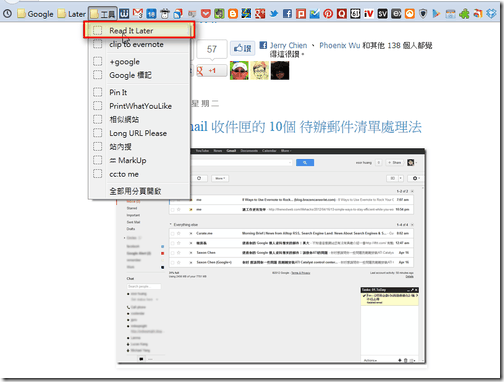The height and width of the screenshot is (382, 504).
Task: Open the red Q Quora bookmark
Action: 342,14
